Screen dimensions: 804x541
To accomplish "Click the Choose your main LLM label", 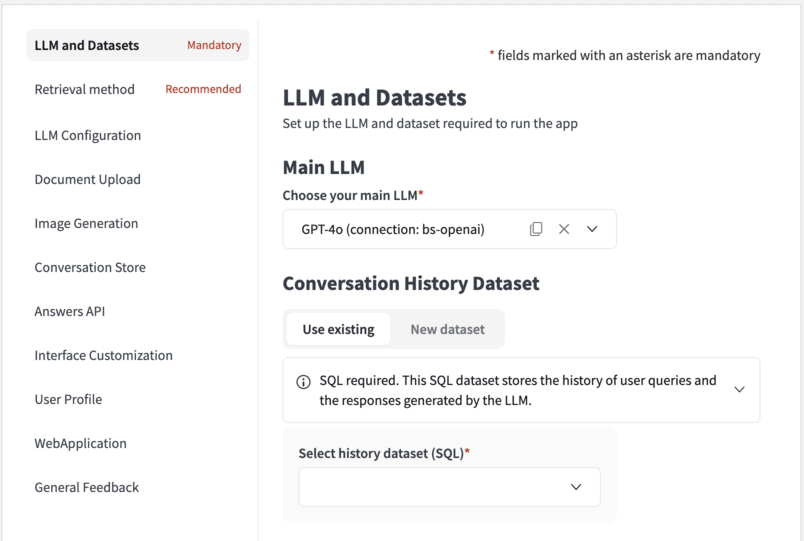I will pyautogui.click(x=353, y=195).
